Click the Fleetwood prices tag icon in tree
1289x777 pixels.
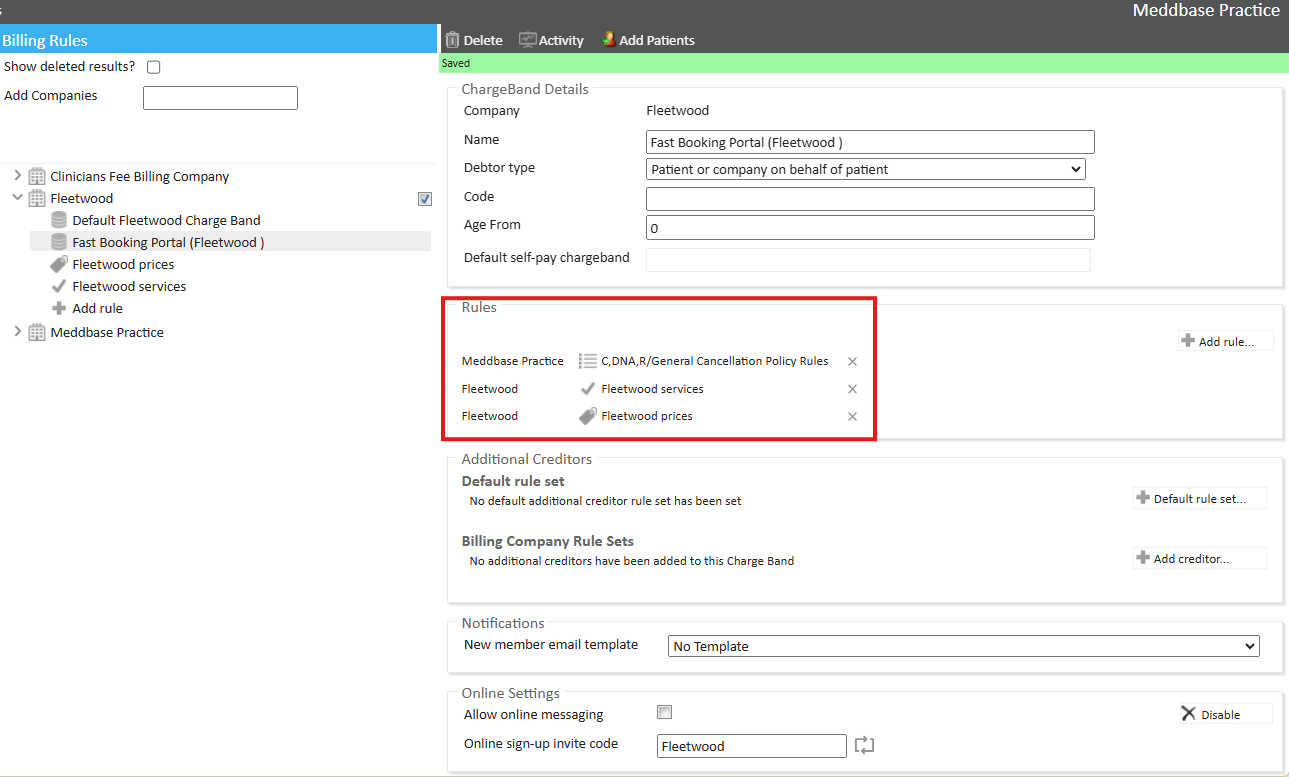(x=59, y=265)
